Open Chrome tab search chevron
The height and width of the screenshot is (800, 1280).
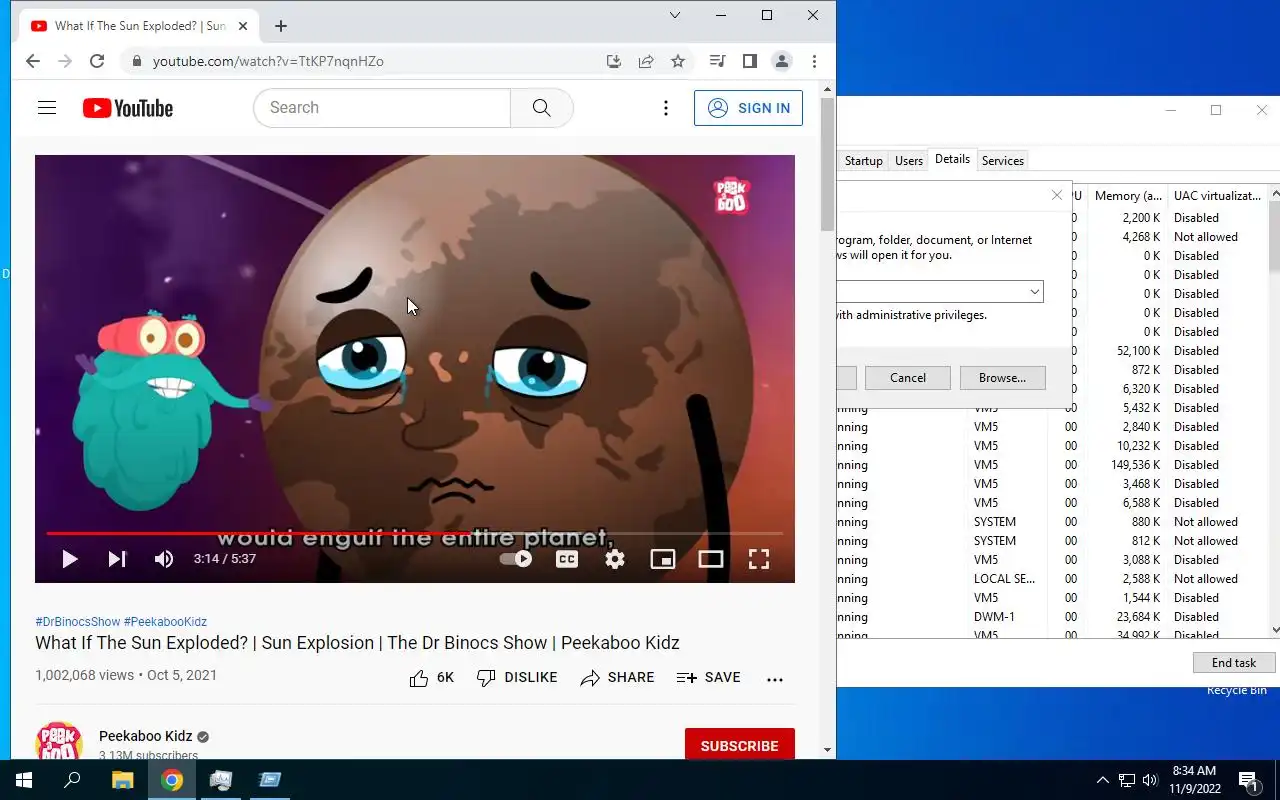click(675, 15)
